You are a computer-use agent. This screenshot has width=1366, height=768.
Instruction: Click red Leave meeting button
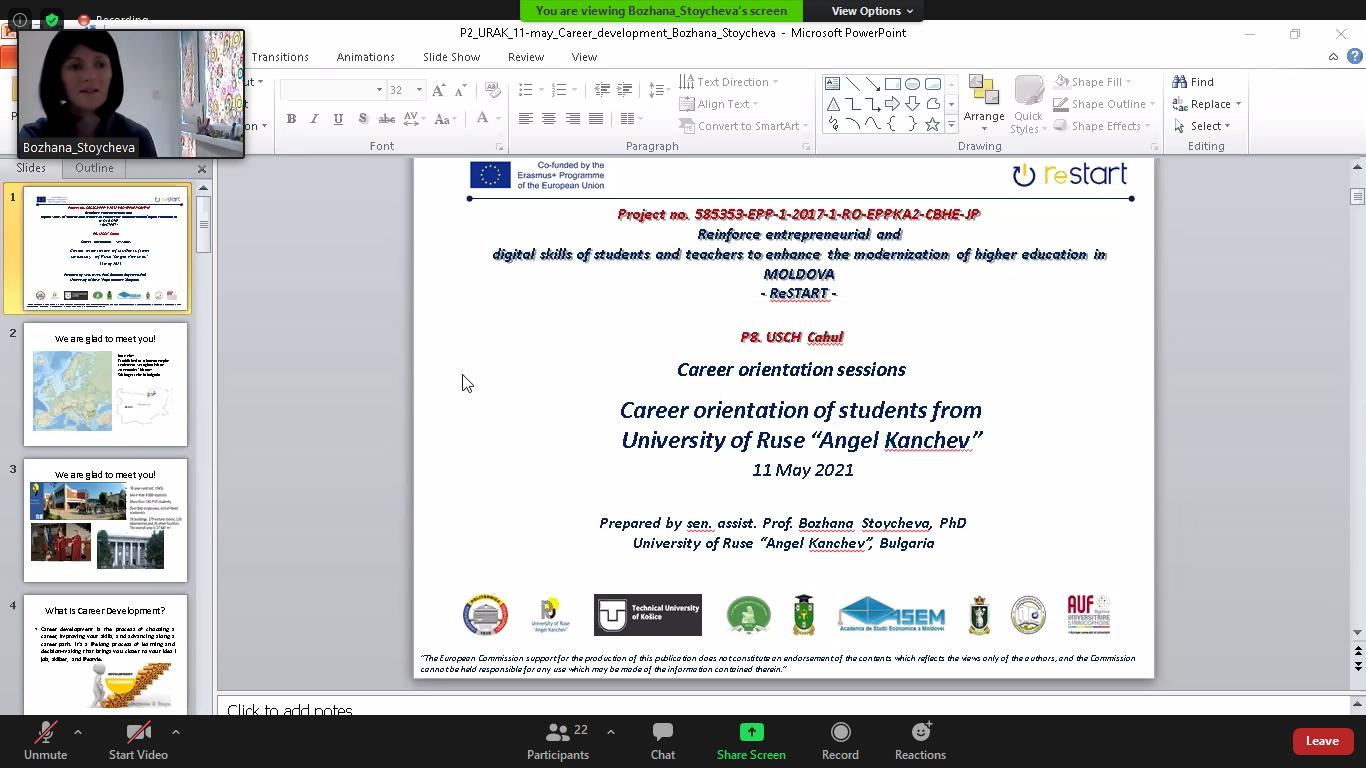click(x=1322, y=741)
